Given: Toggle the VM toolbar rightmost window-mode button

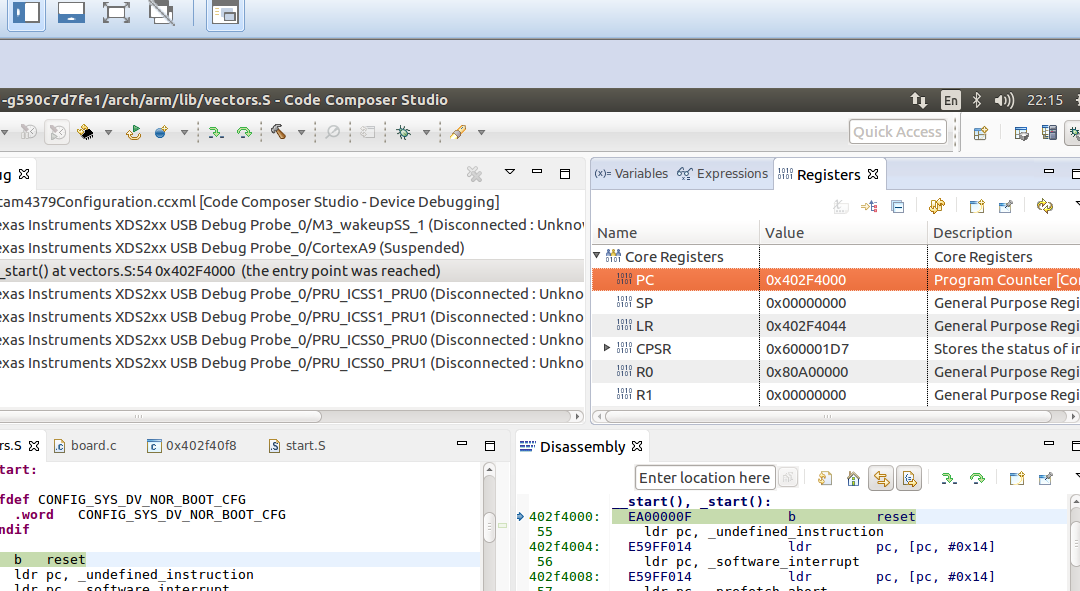Looking at the screenshot, I should [225, 13].
